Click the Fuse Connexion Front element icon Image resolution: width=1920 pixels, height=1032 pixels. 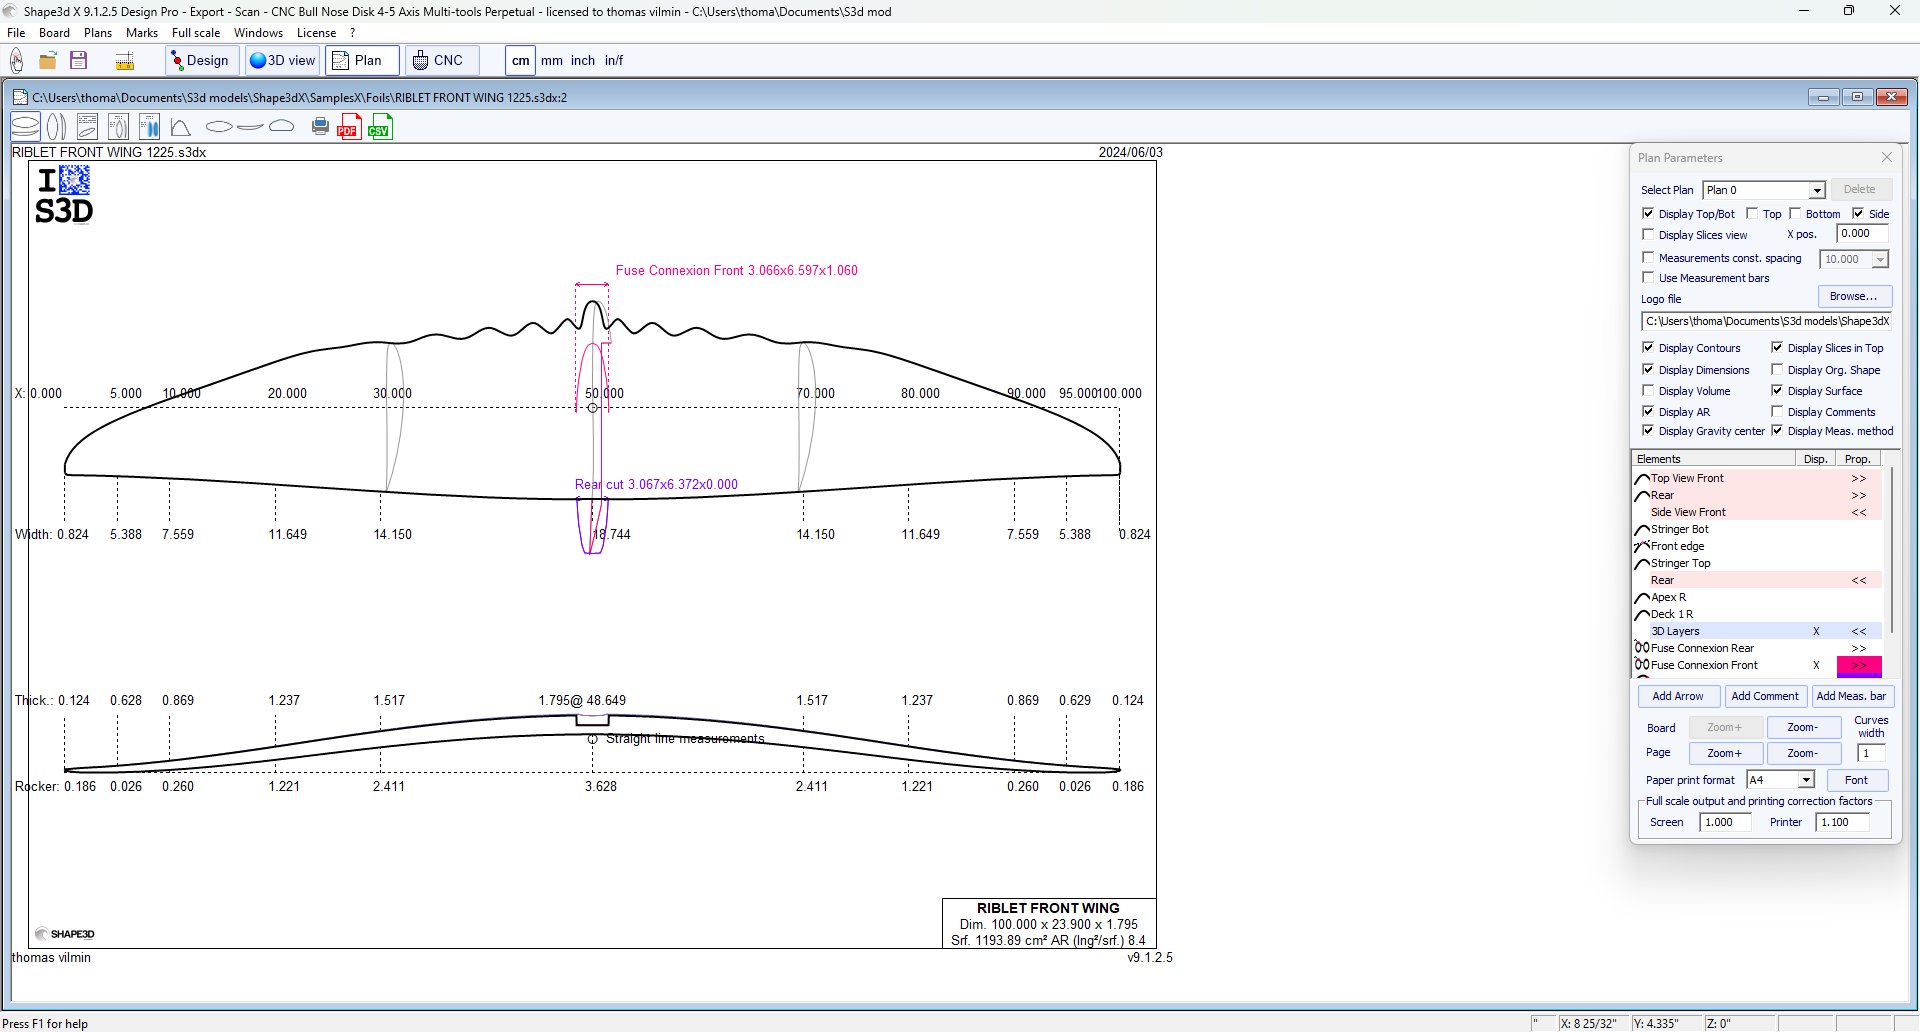(1642, 665)
